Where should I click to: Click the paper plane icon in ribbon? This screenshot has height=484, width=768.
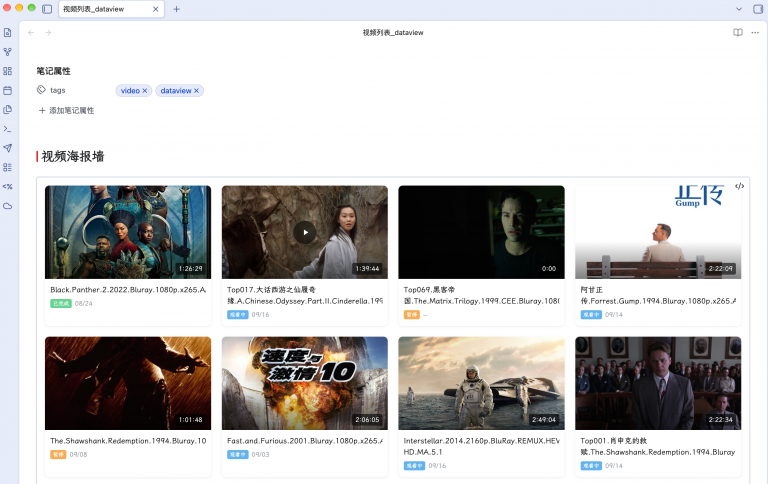(7, 148)
